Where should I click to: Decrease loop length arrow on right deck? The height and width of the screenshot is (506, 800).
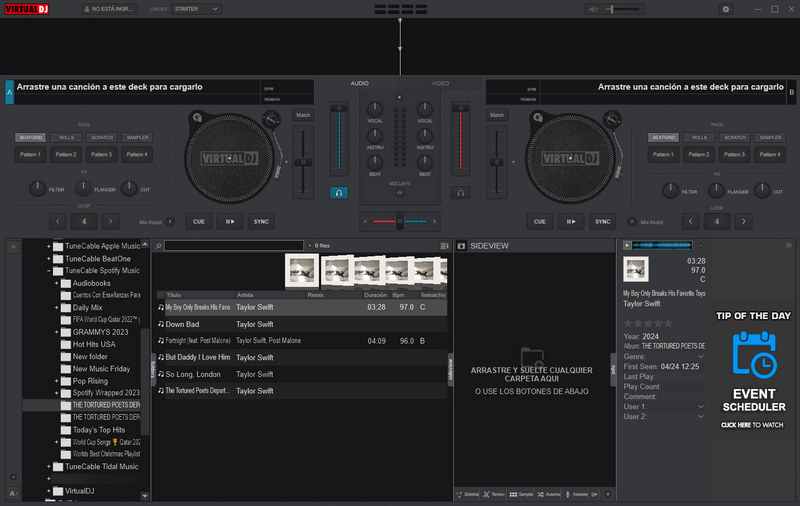[x=690, y=221]
